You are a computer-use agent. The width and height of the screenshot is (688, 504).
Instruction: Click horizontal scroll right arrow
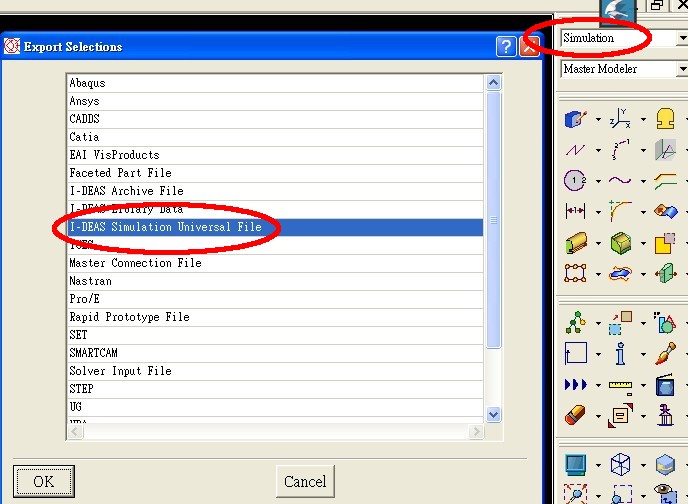click(x=476, y=432)
